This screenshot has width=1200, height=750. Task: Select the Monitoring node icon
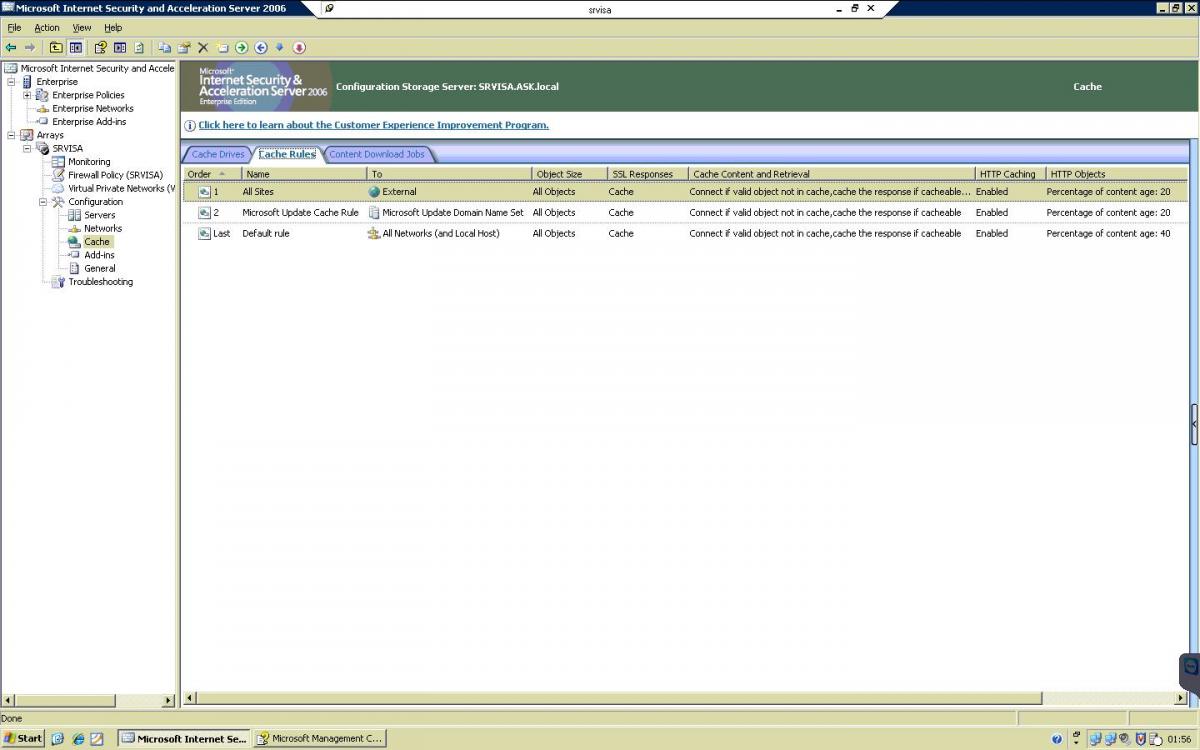[x=59, y=162]
